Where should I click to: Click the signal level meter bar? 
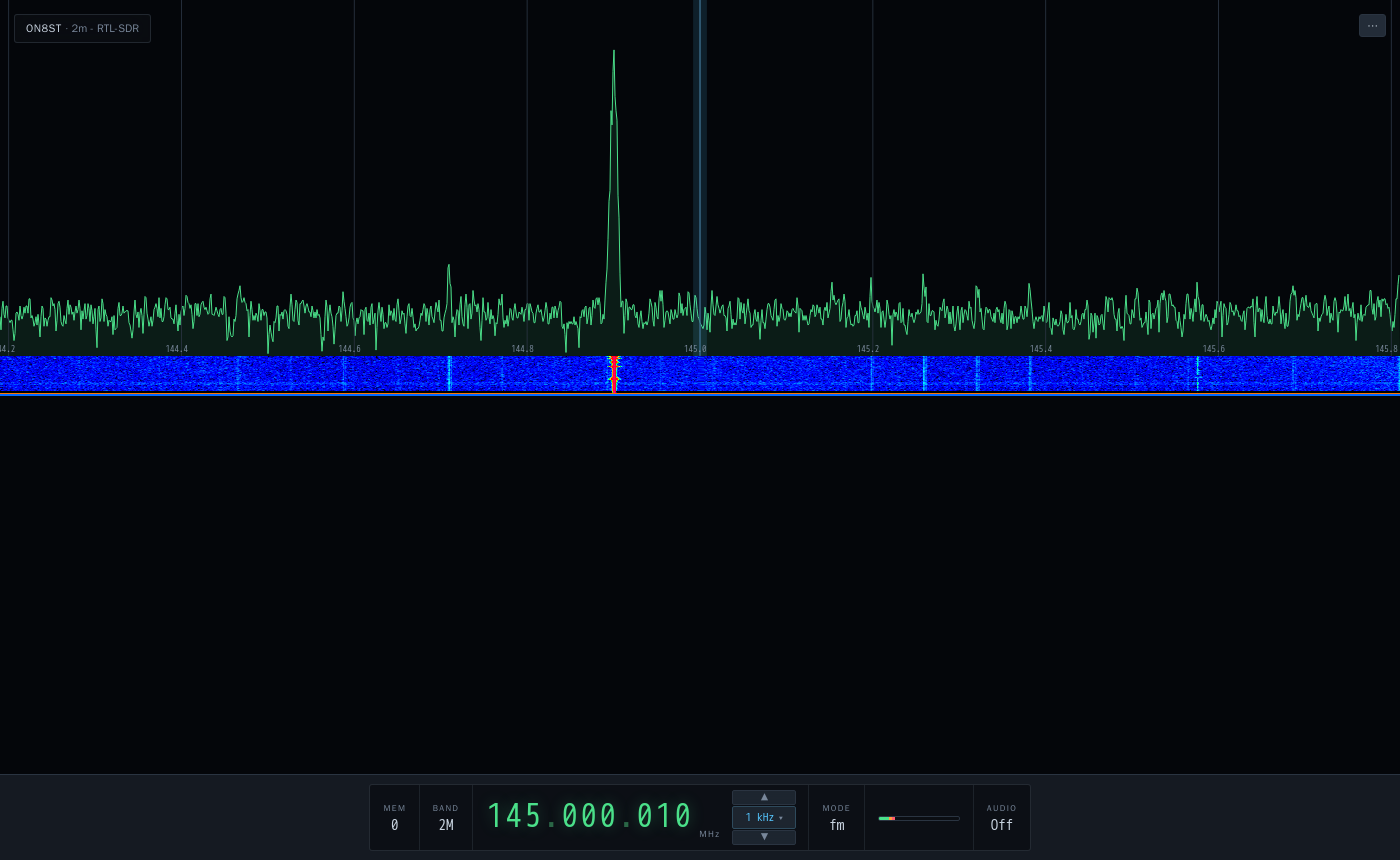coord(919,818)
